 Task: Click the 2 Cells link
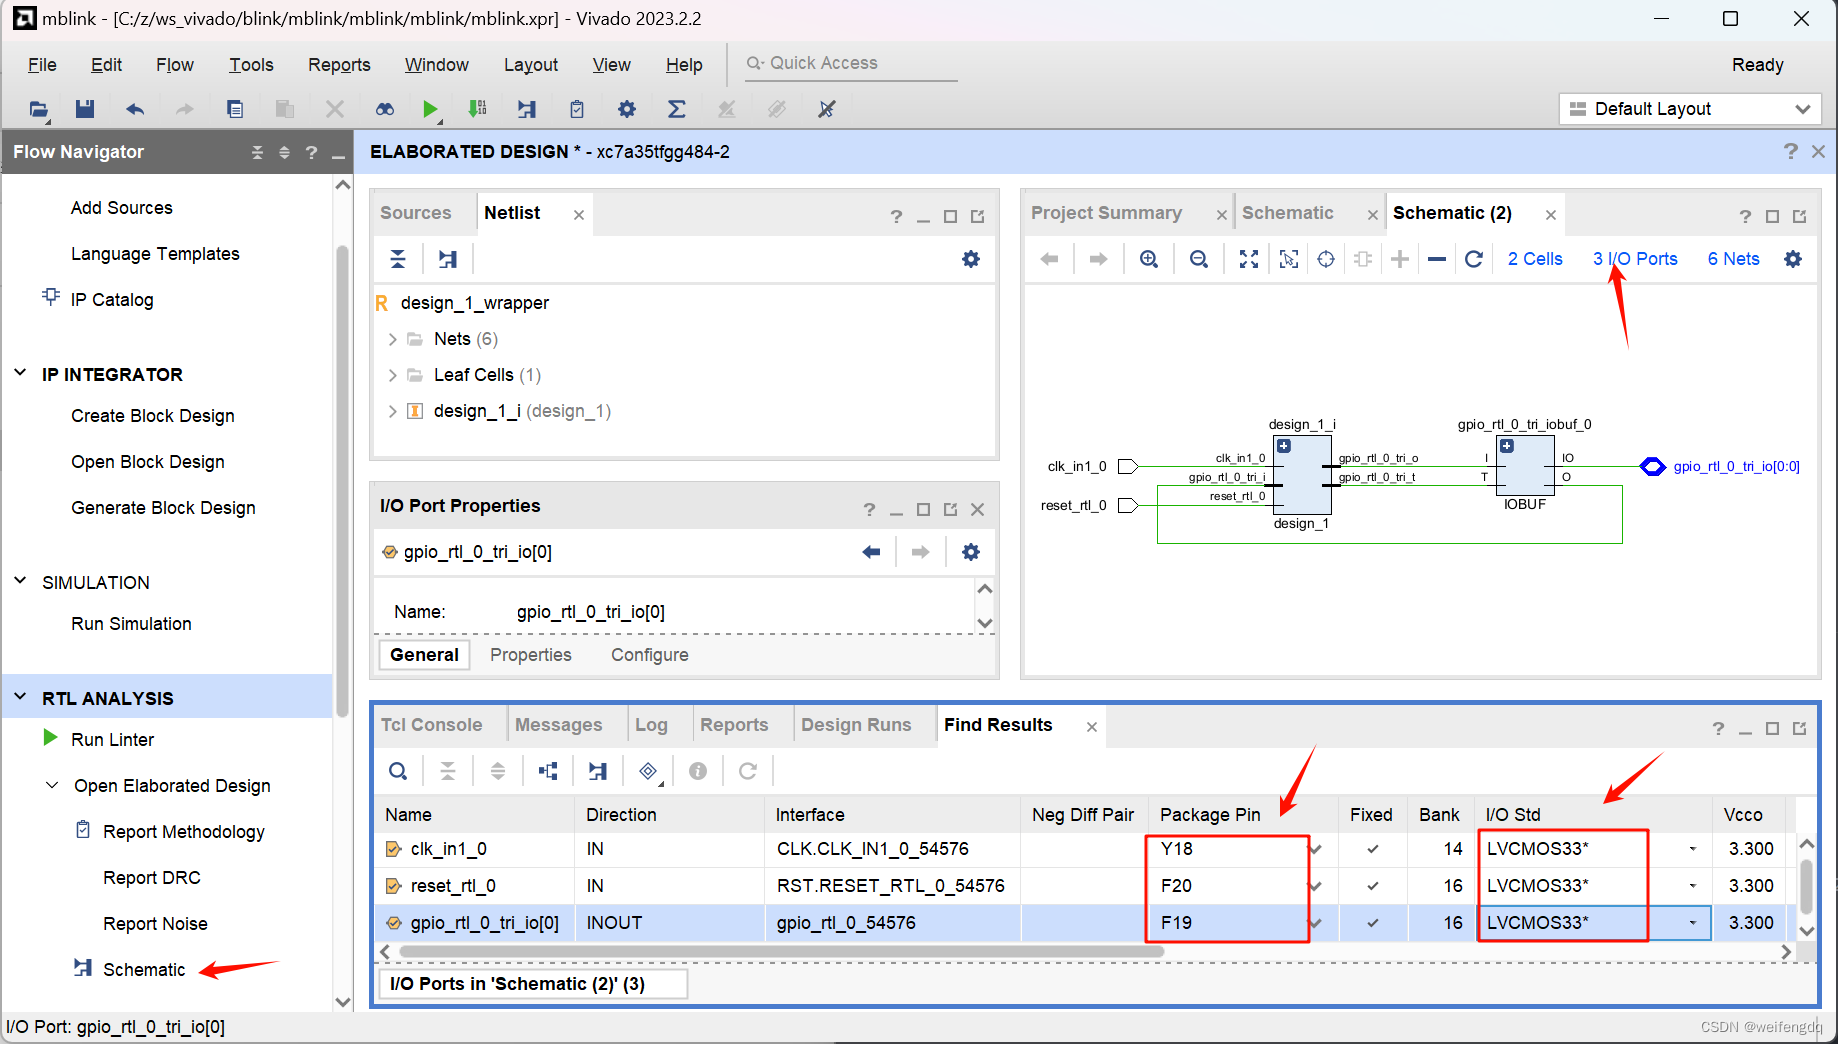[x=1535, y=259]
